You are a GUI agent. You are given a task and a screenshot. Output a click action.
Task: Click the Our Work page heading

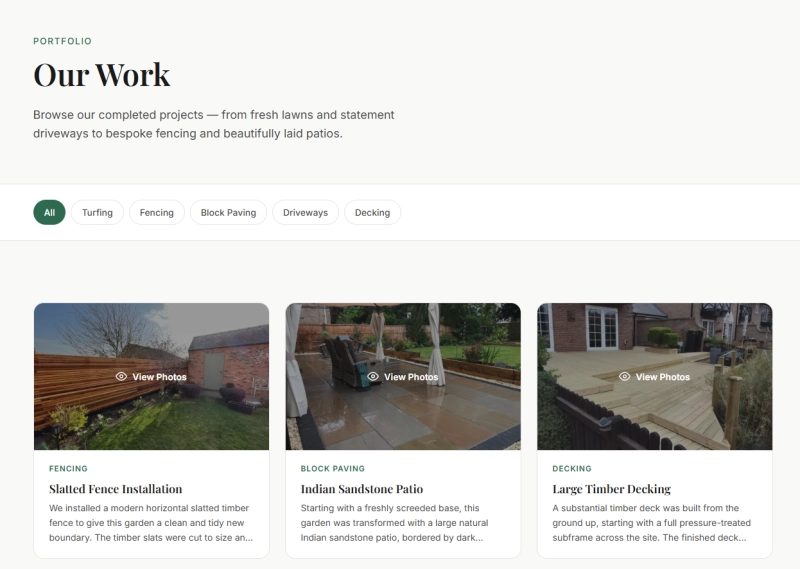point(102,75)
